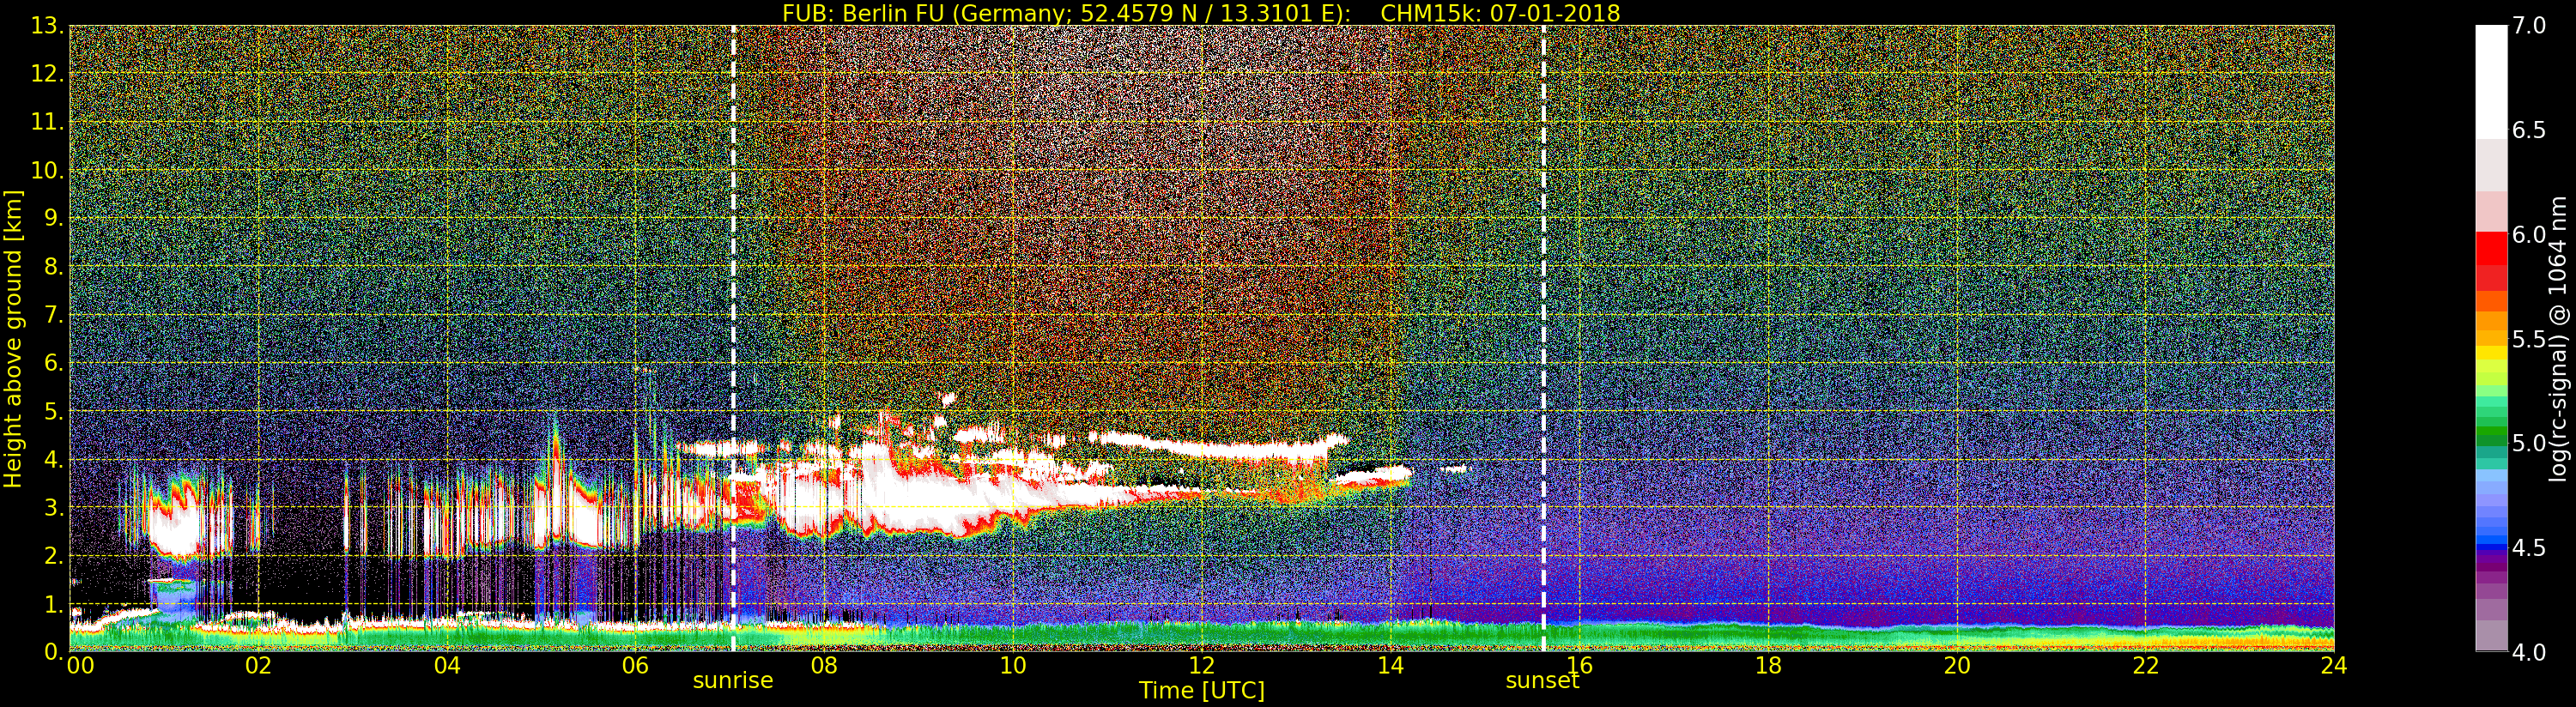Click the '3.' height axis tick label
2576x707 pixels.
[x=54, y=507]
